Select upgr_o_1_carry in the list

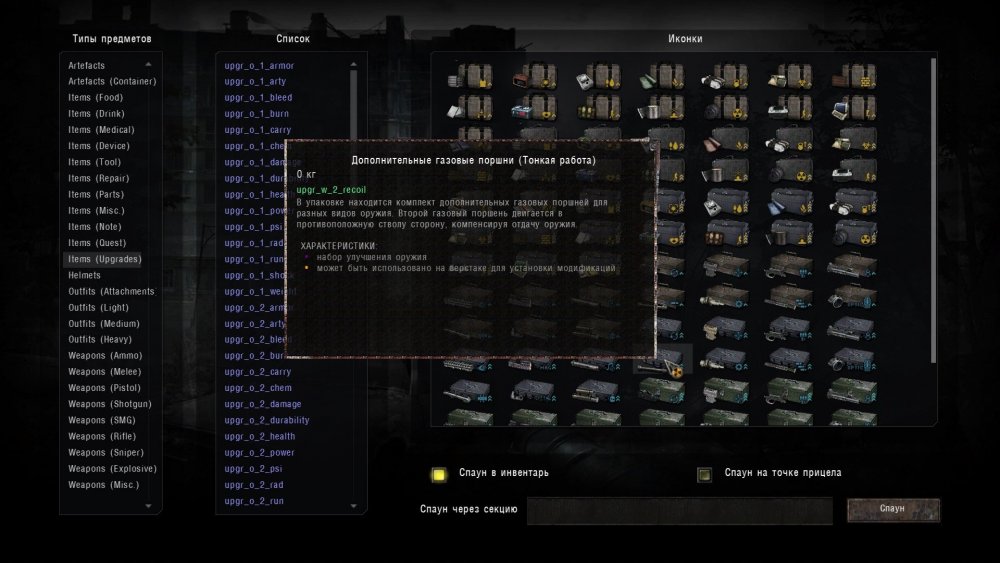(x=258, y=129)
